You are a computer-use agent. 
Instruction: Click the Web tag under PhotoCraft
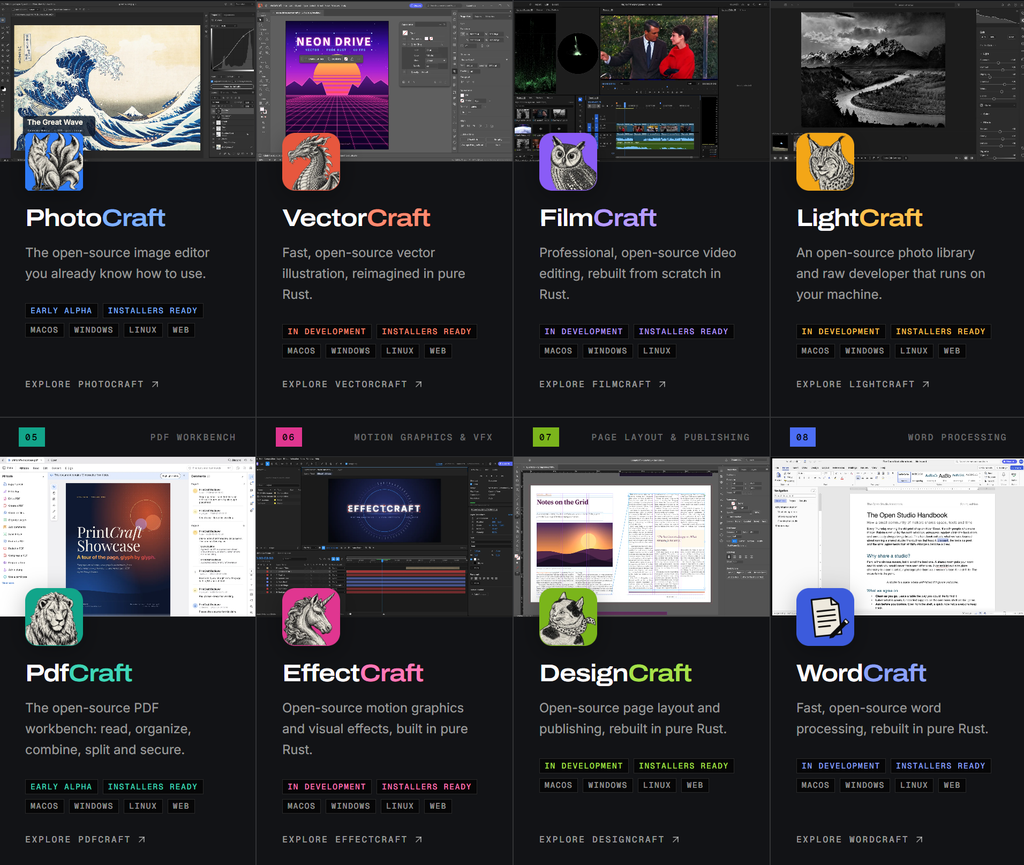[181, 330]
